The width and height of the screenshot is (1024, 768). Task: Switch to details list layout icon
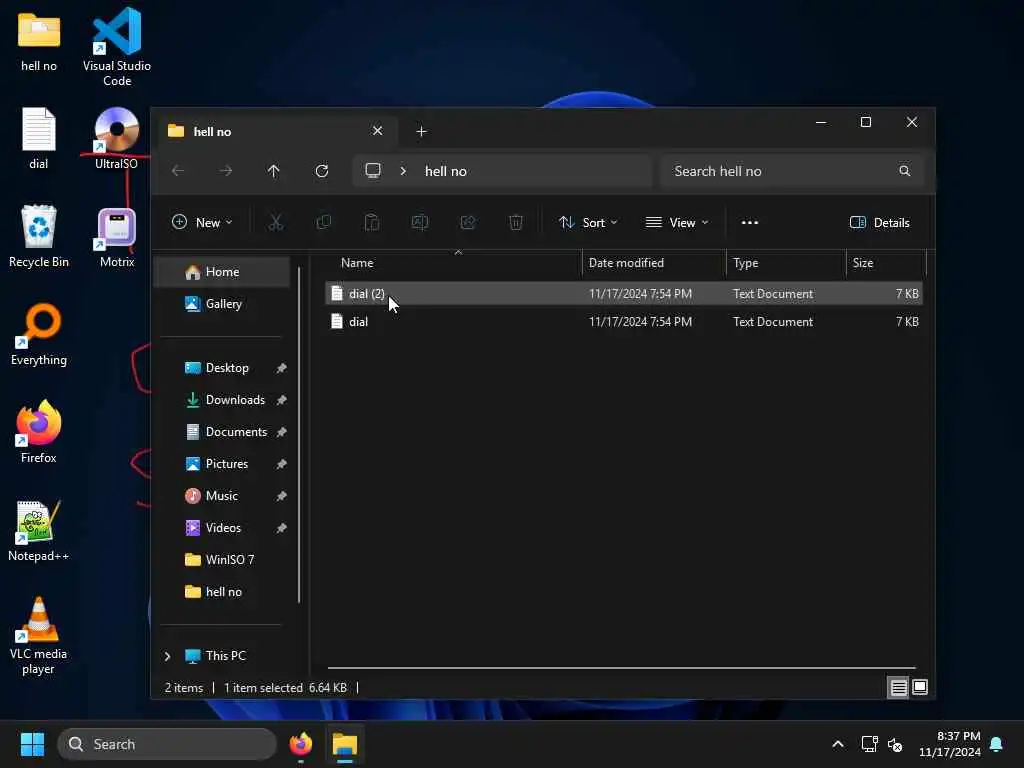pyautogui.click(x=899, y=688)
